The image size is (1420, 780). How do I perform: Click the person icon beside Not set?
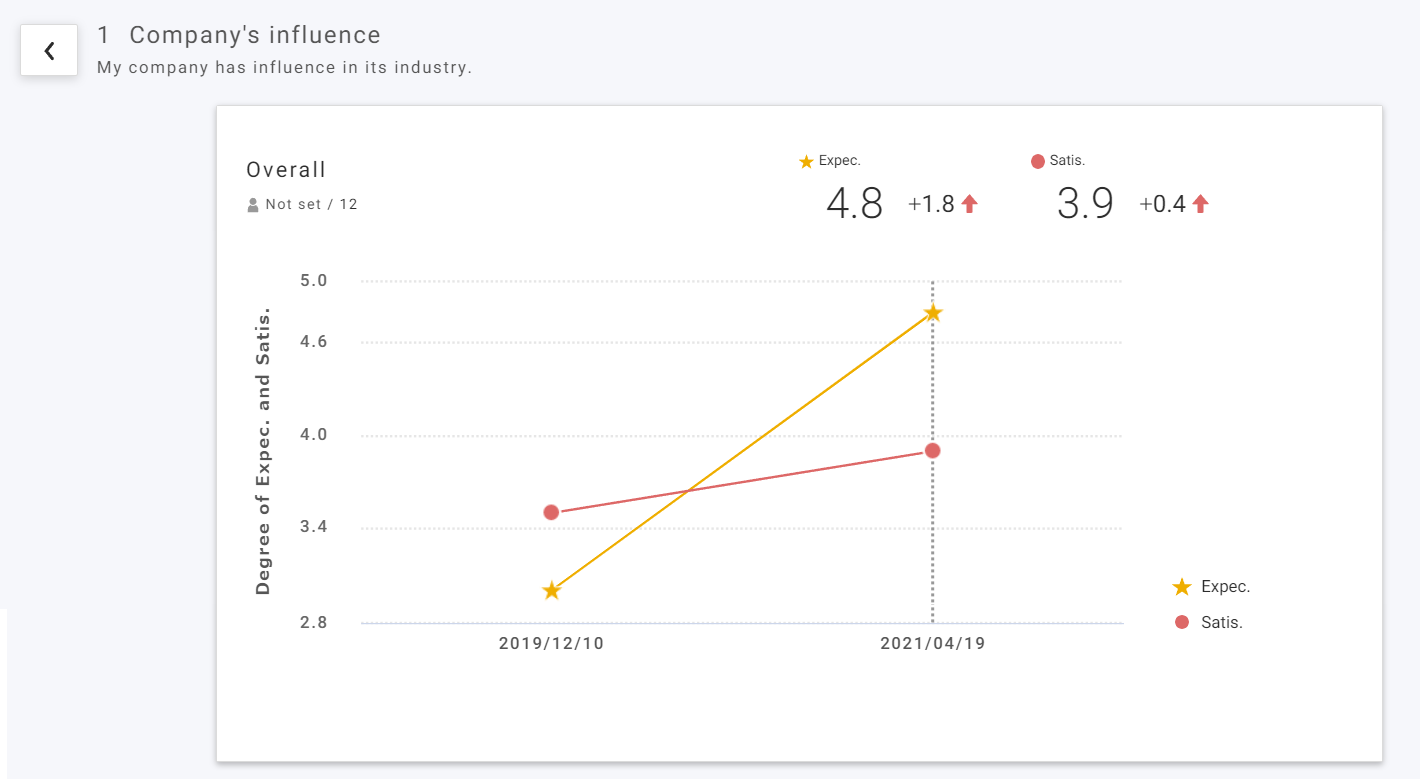[253, 205]
